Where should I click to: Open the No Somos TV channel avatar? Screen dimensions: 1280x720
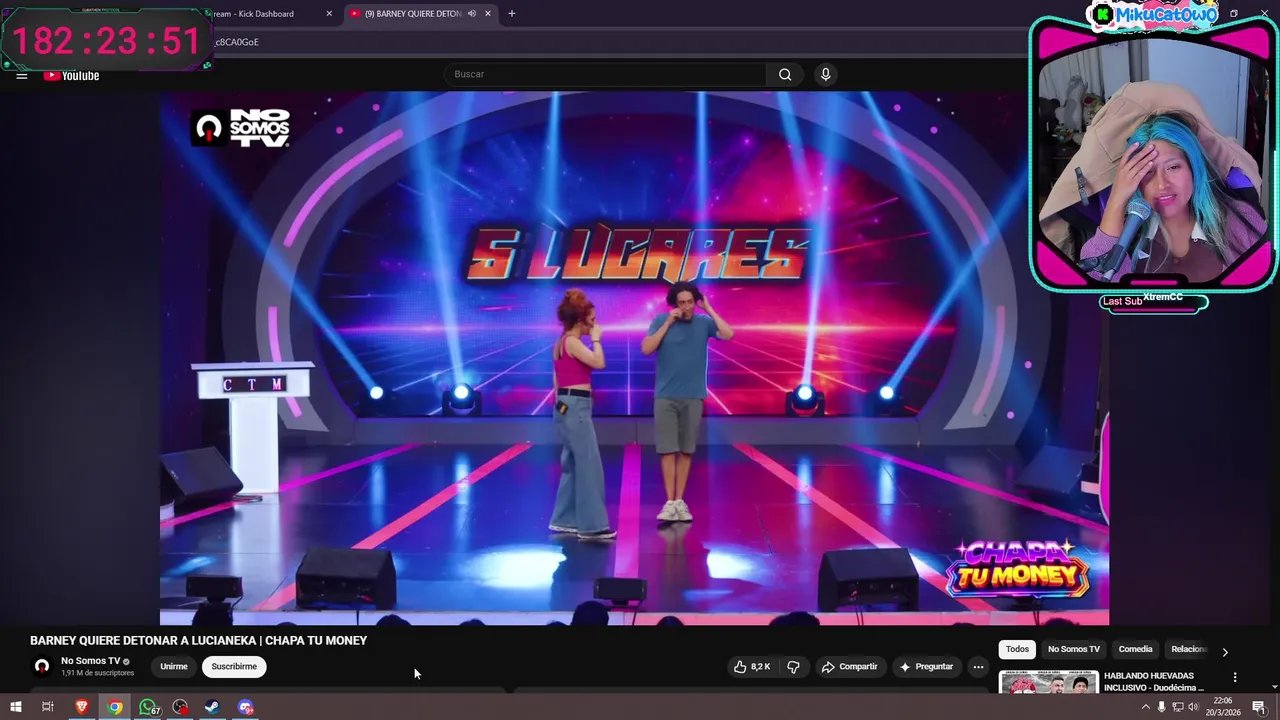tap(42, 666)
